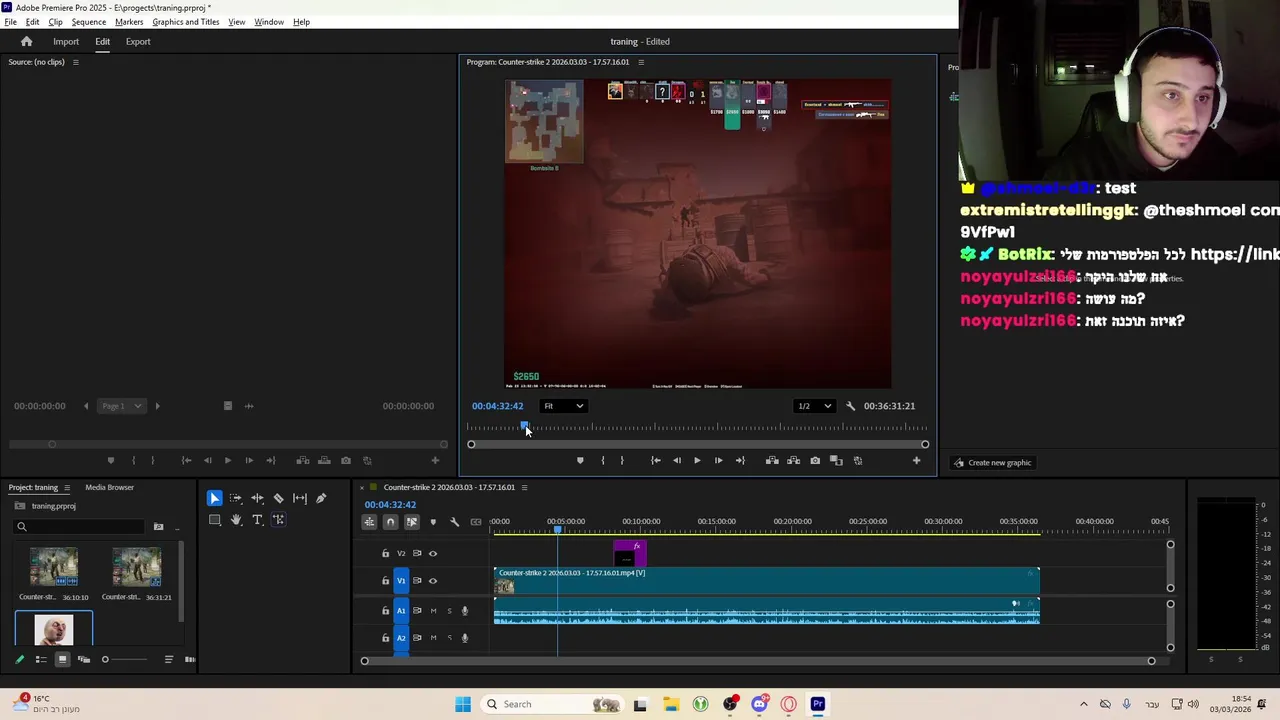Switch to the Import workspace tab

pyautogui.click(x=66, y=41)
